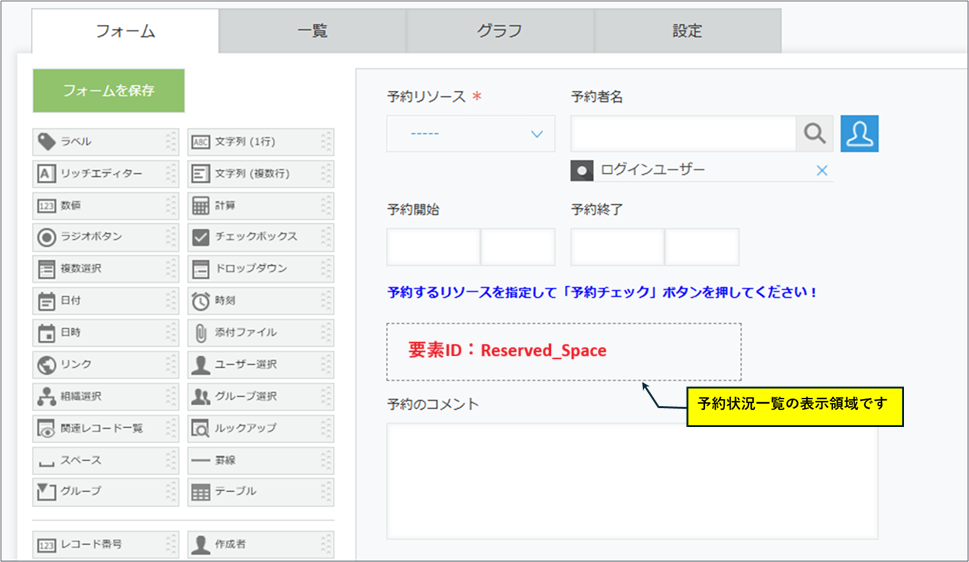The width and height of the screenshot is (969, 562).
Task: Click the 予約のコメント text area
Action: tap(631, 480)
